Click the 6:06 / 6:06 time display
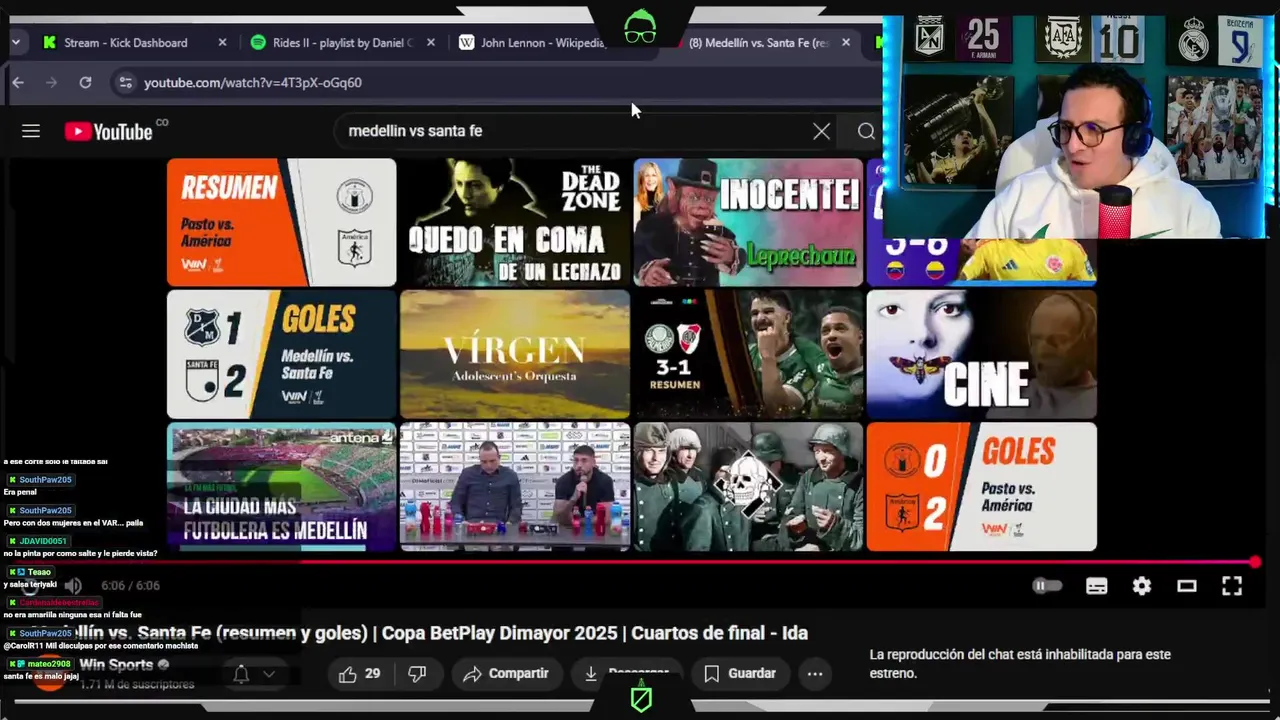This screenshot has height=720, width=1280. [x=130, y=586]
